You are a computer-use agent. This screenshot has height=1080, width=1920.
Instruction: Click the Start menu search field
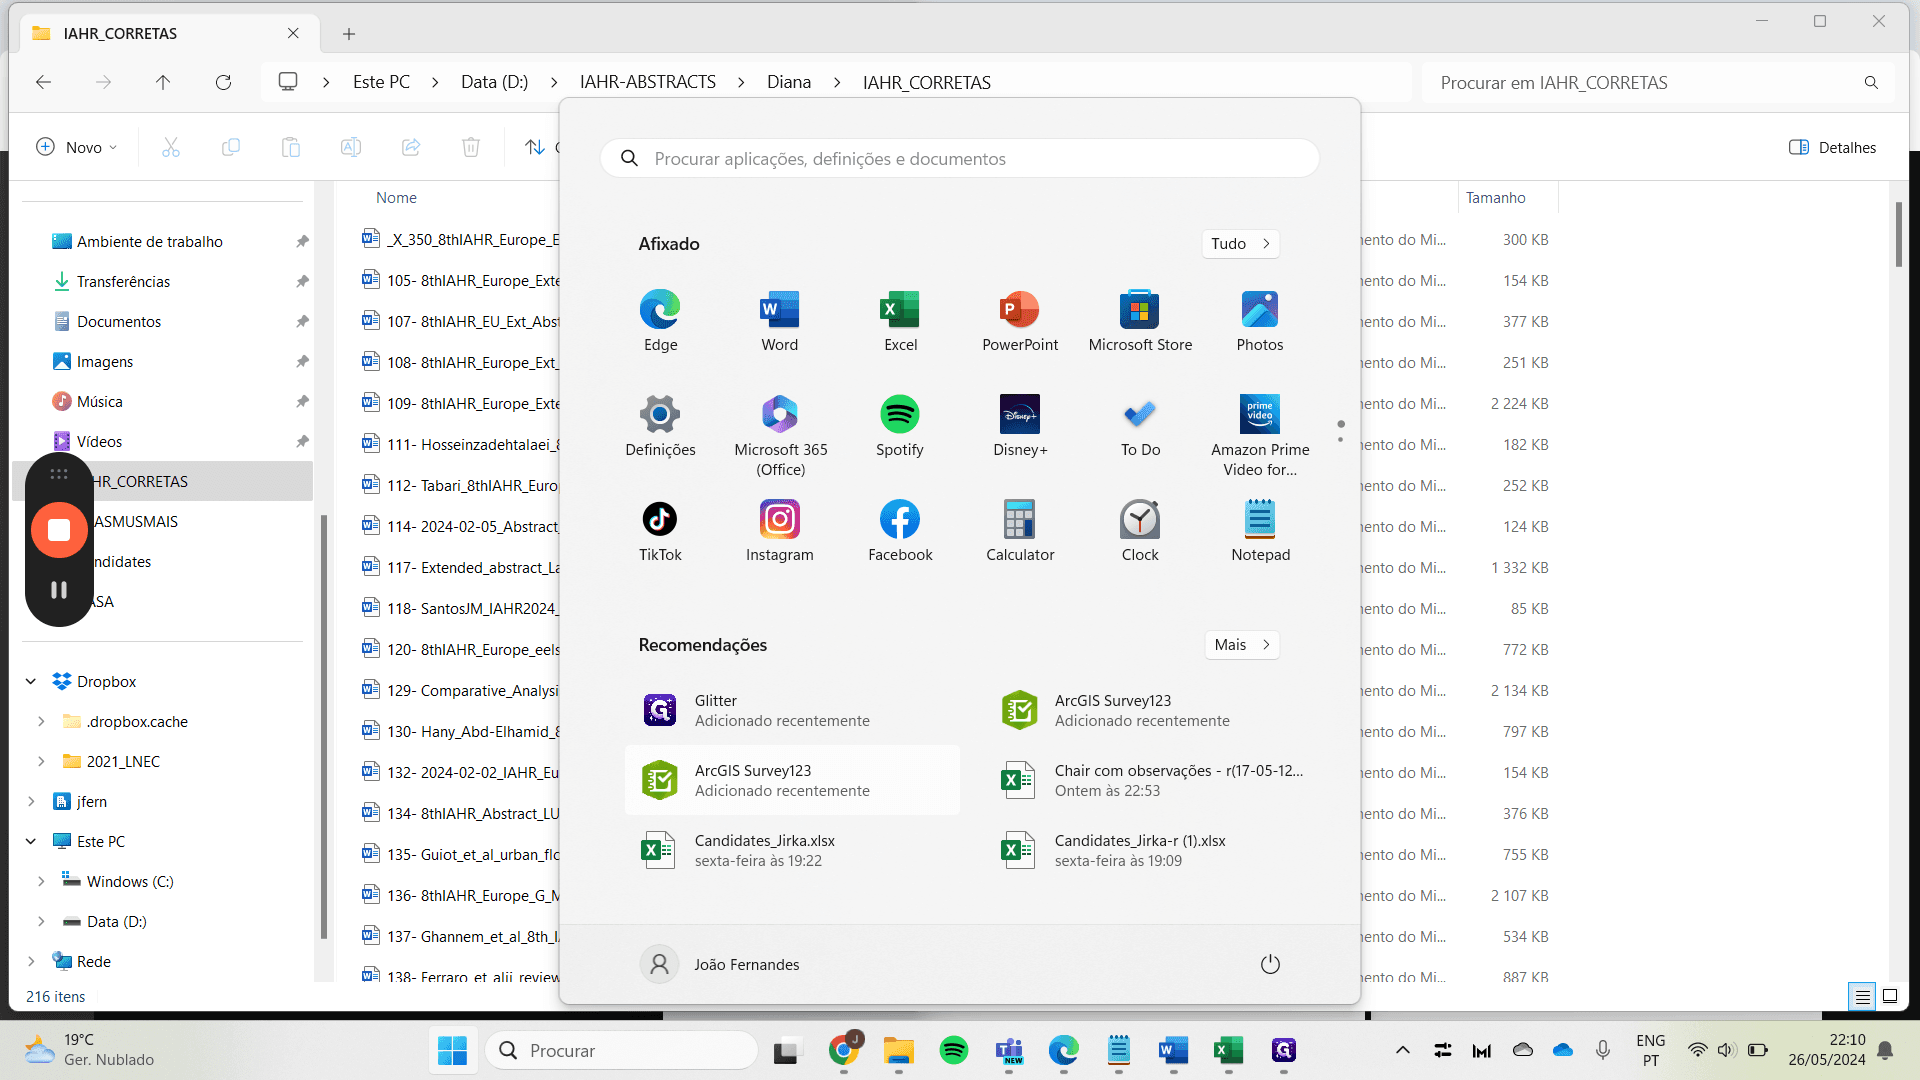point(959,158)
